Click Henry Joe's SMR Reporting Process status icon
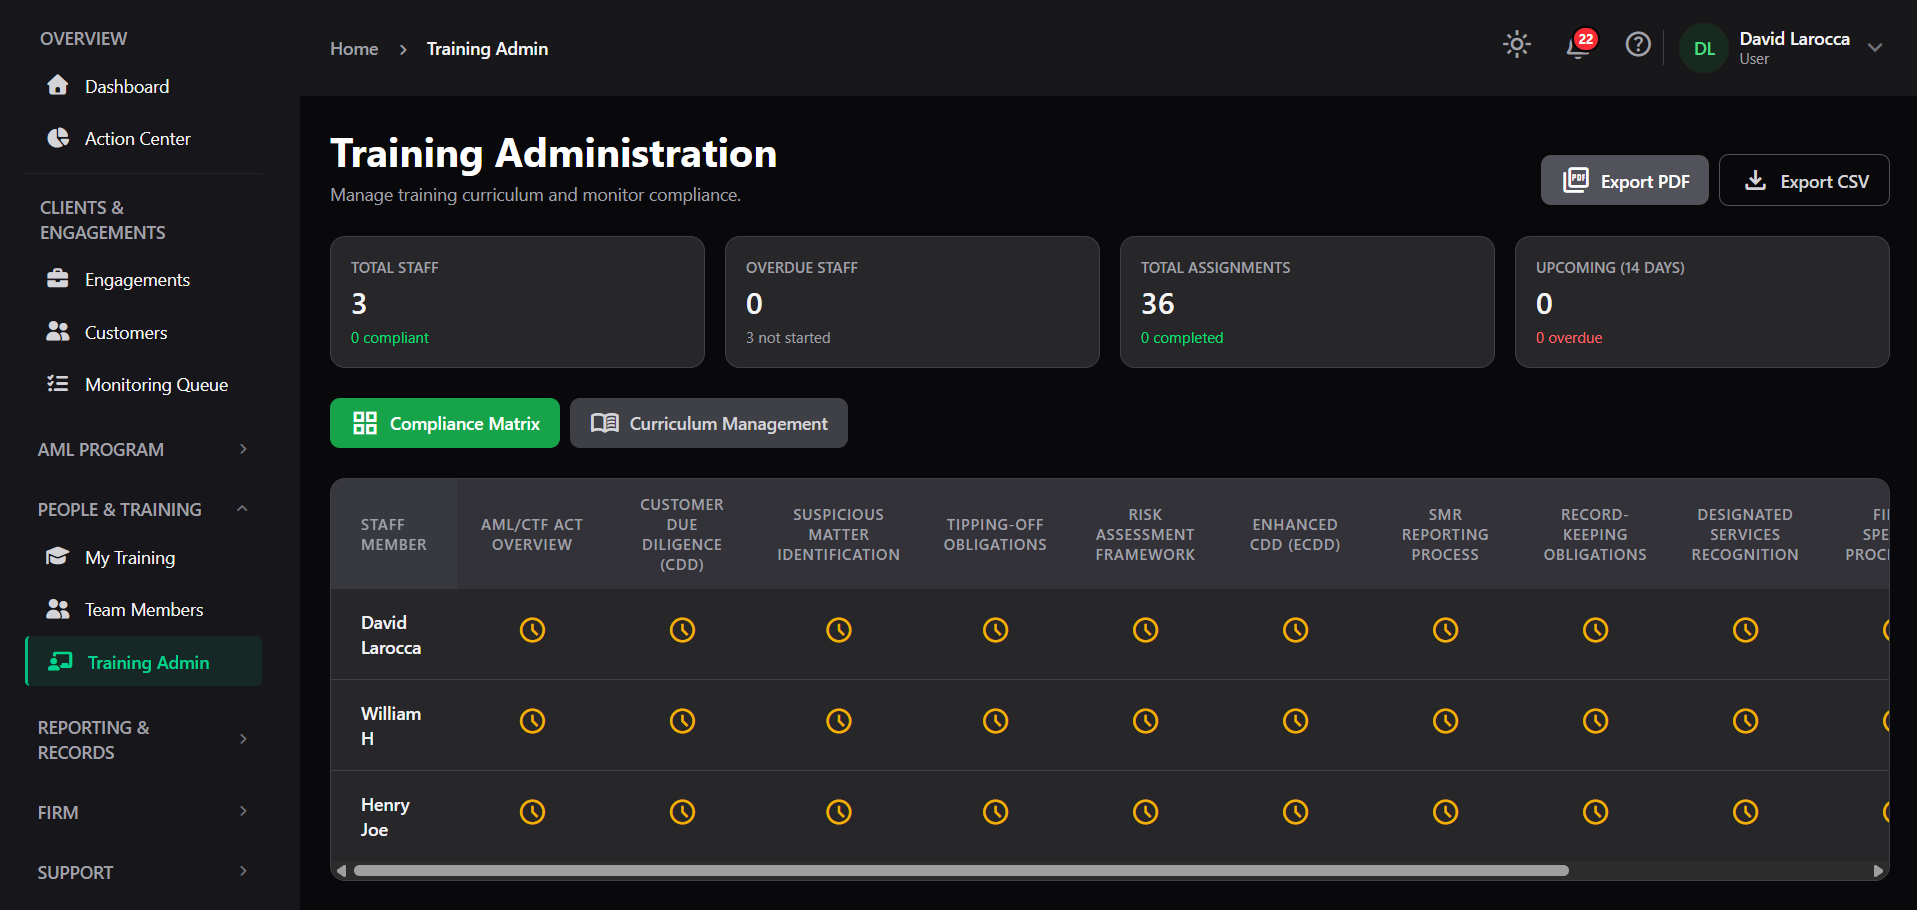This screenshot has height=910, width=1917. 1445,812
